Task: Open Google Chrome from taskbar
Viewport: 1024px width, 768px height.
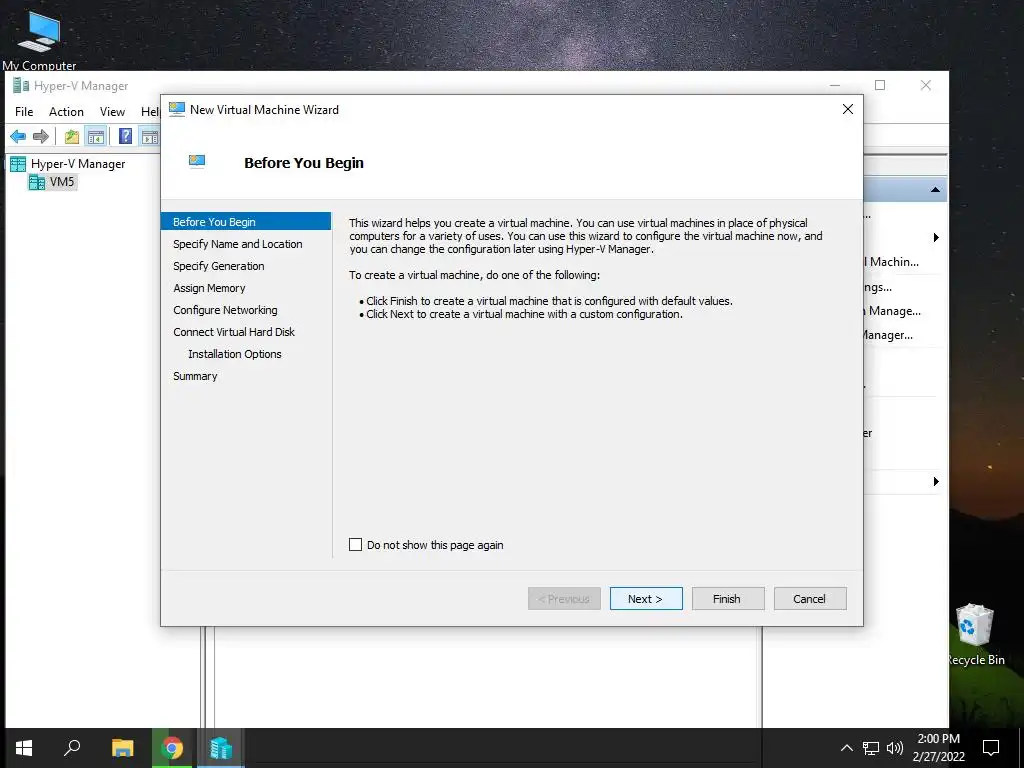Action: [172, 748]
